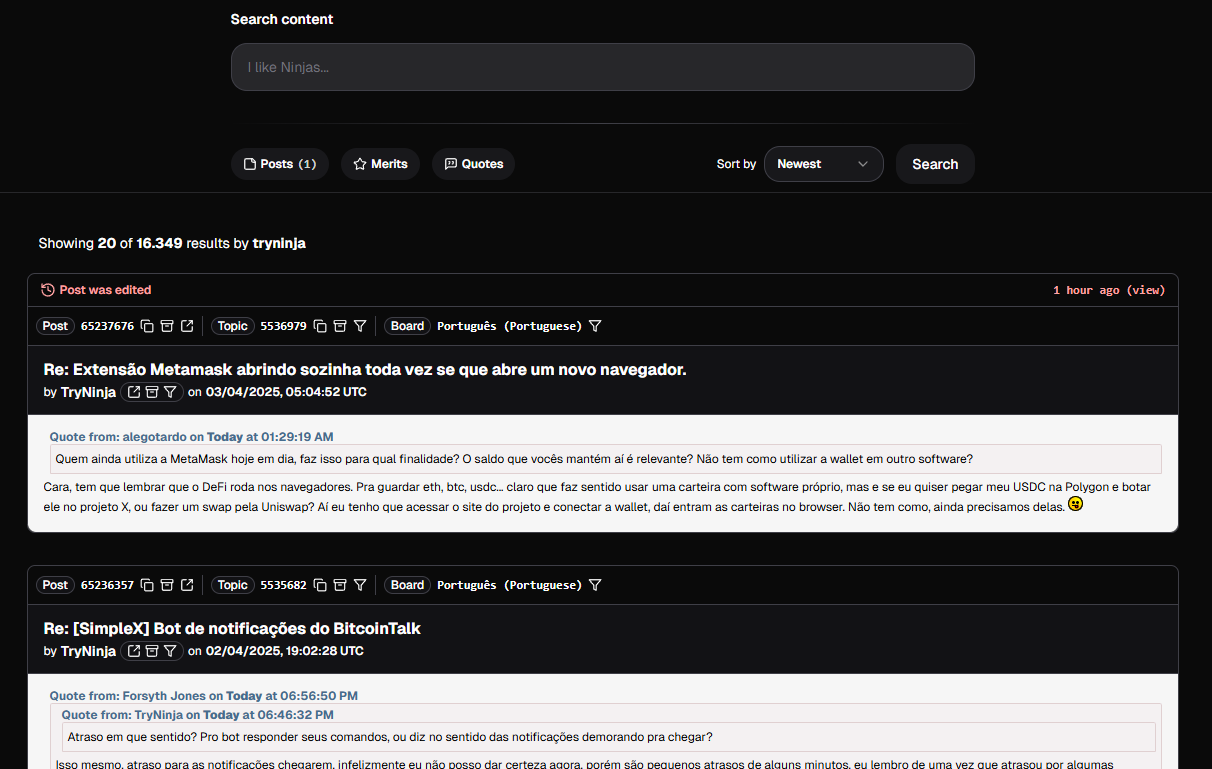Viewport: 1212px width, 769px height.
Task: Switch to the Quotes tab
Action: pyautogui.click(x=473, y=164)
